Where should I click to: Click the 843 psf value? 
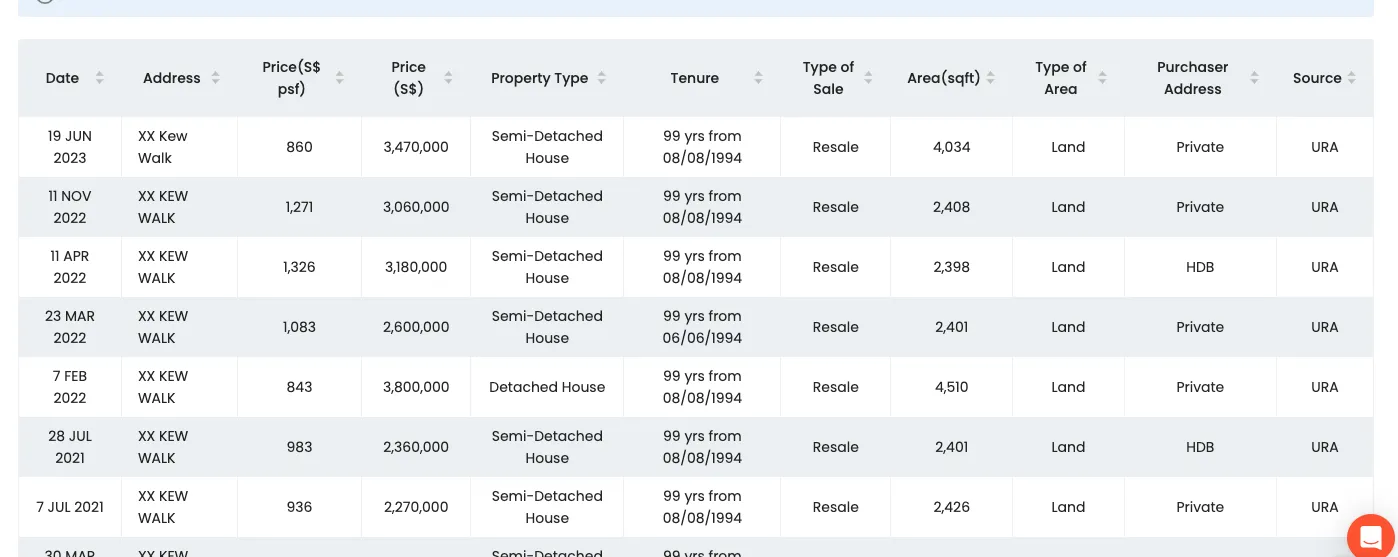[x=299, y=387]
